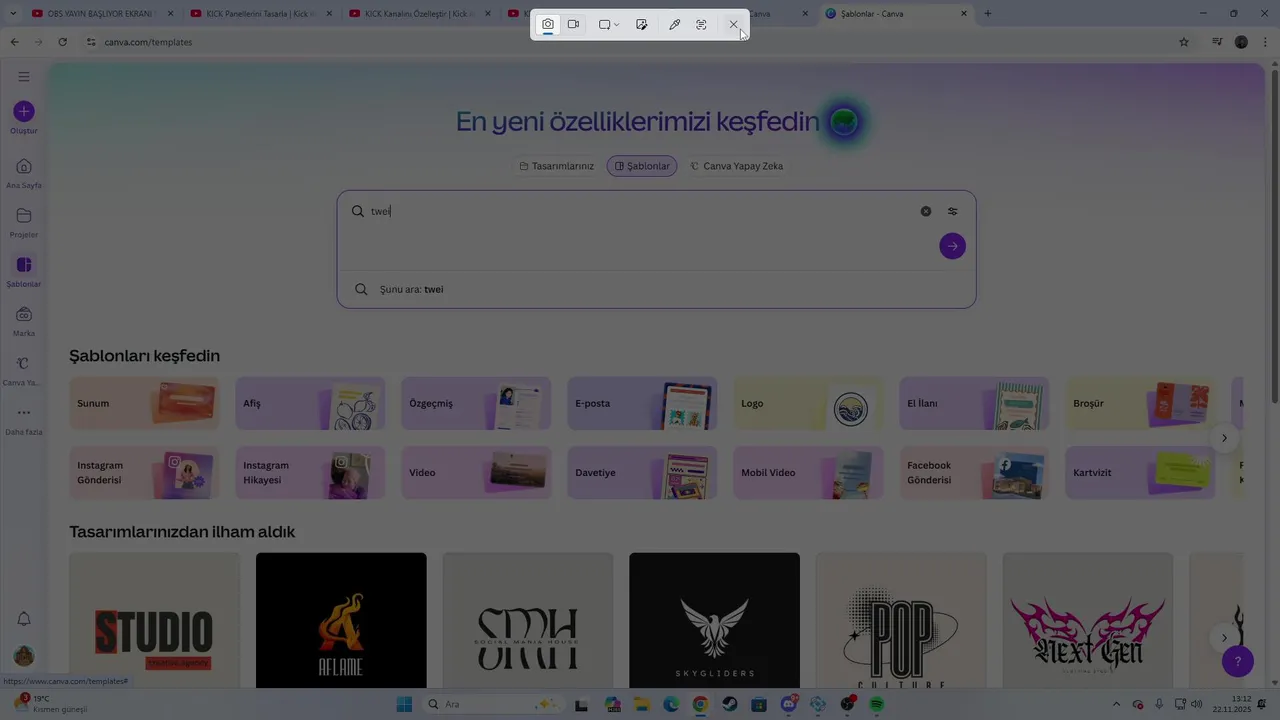Open the Özgeçmiş template category
Viewport: 1280px width, 720px height.
point(476,403)
